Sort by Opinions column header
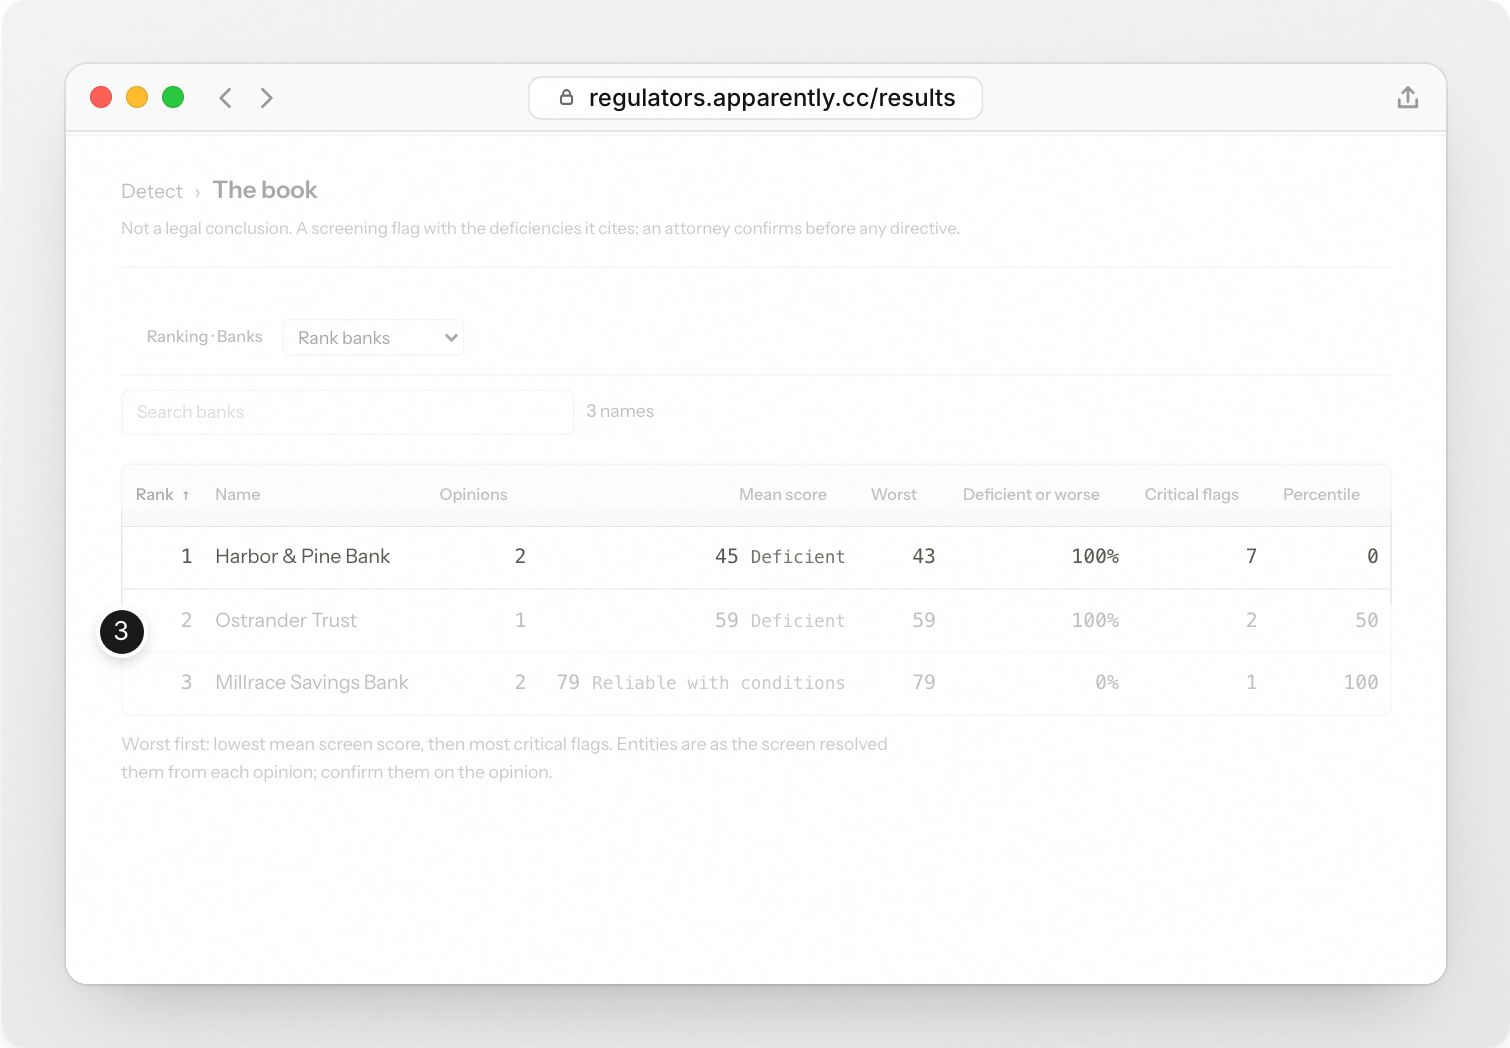 click(x=473, y=495)
